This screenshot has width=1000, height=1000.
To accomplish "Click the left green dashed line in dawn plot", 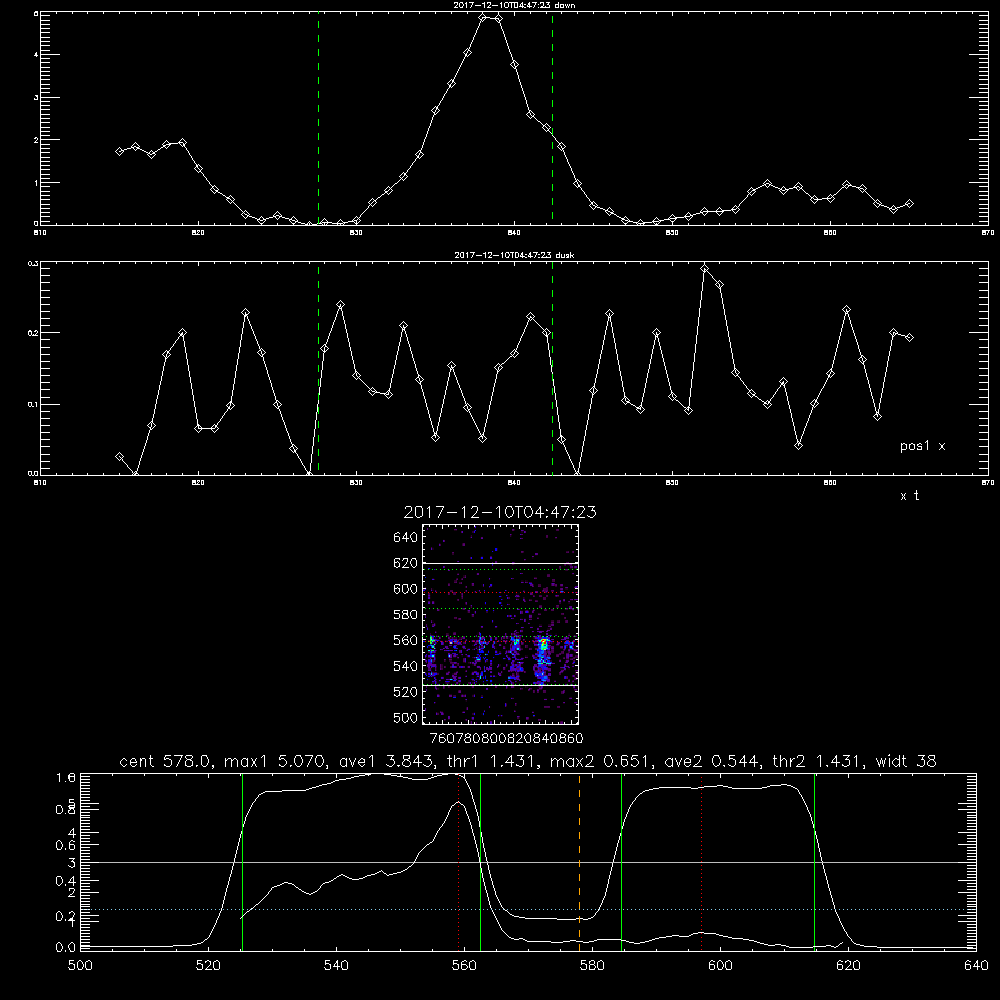I will coord(318,118).
